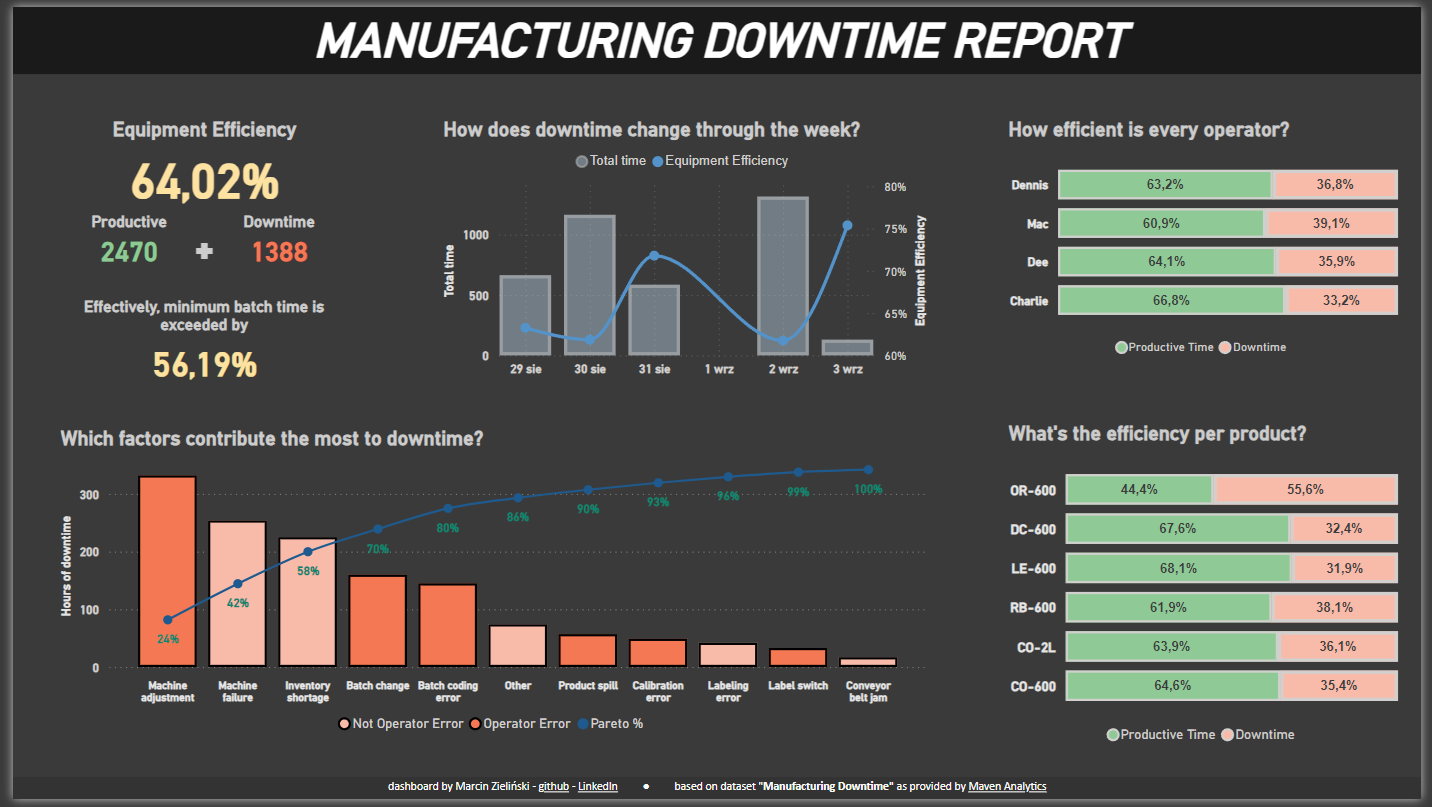
Task: Click the Pareto % legend marker
Action: 583,724
